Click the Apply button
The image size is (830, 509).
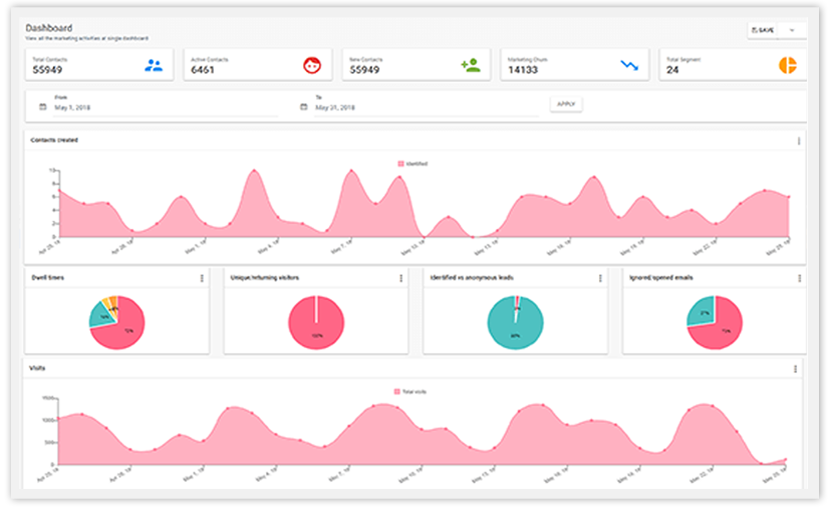[x=566, y=104]
